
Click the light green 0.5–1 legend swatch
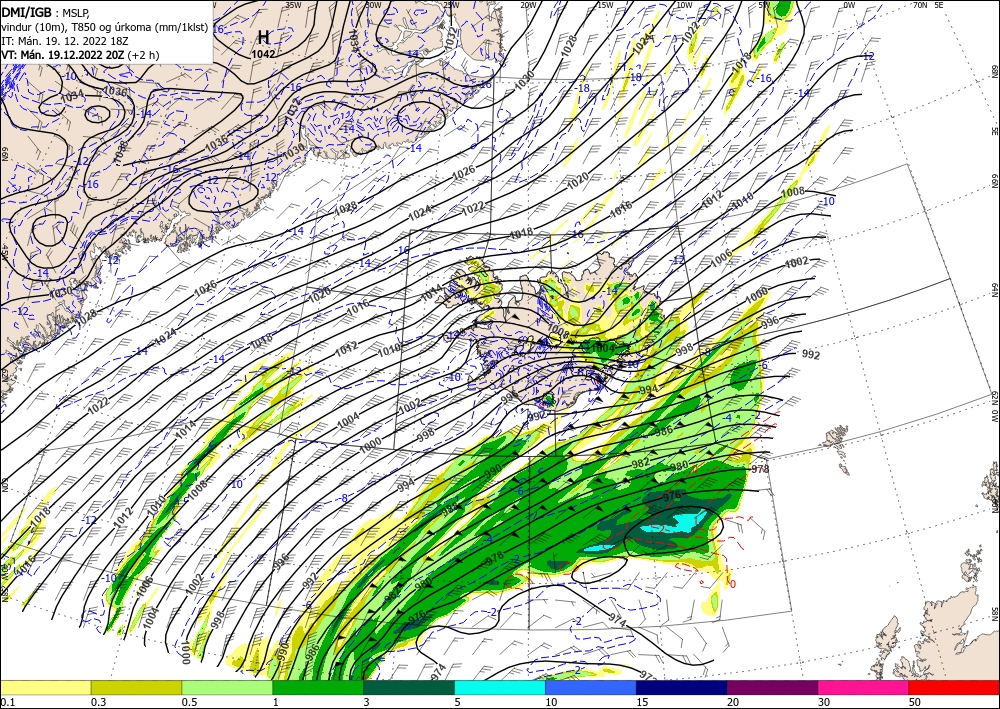coord(227,688)
